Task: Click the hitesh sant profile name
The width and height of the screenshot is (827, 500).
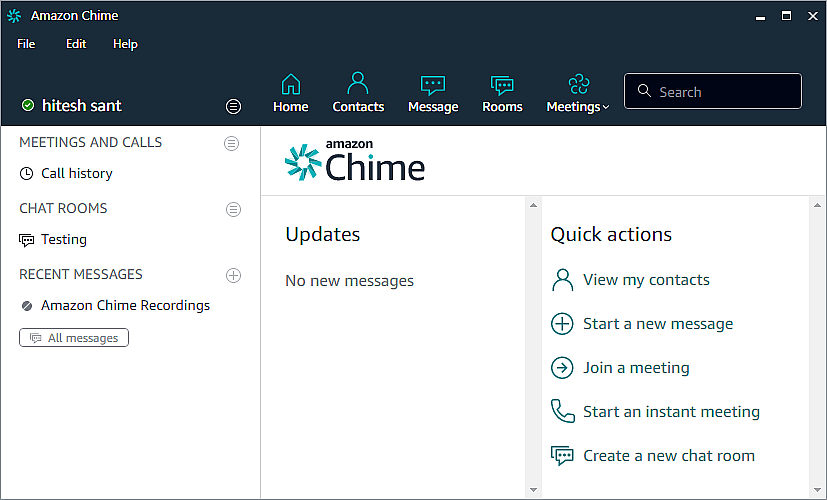Action: pos(82,105)
